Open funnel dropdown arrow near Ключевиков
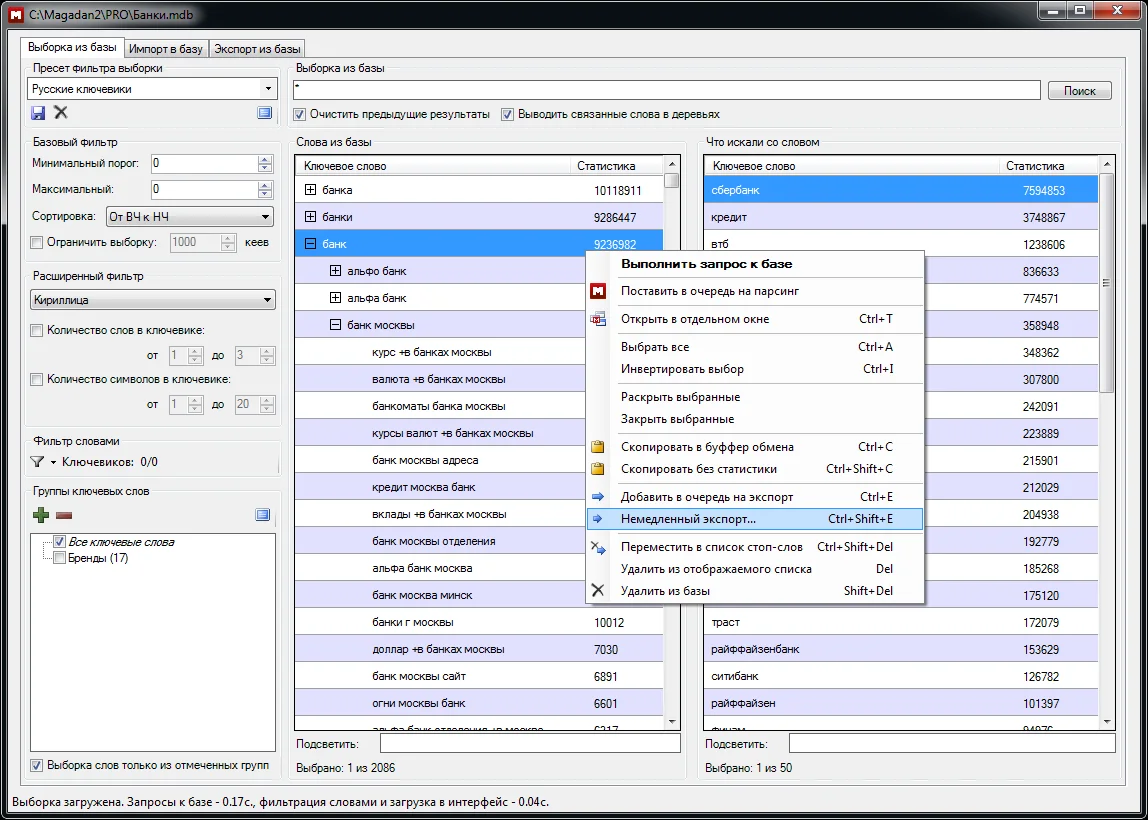 point(53,463)
